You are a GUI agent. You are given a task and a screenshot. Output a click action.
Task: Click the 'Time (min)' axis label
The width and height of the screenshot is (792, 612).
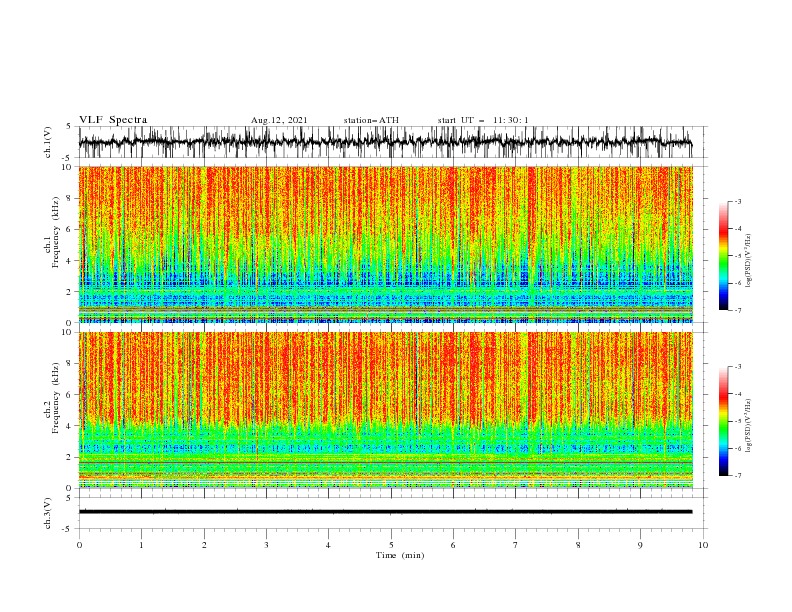(x=400, y=555)
